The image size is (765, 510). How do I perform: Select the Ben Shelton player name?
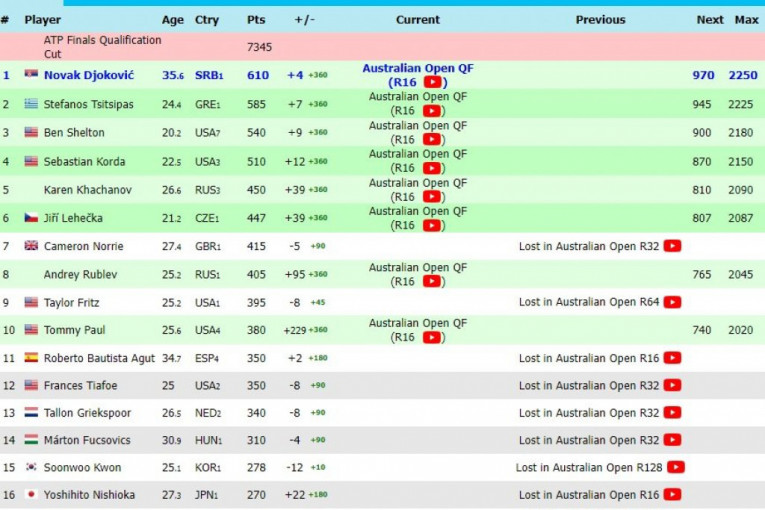(74, 132)
